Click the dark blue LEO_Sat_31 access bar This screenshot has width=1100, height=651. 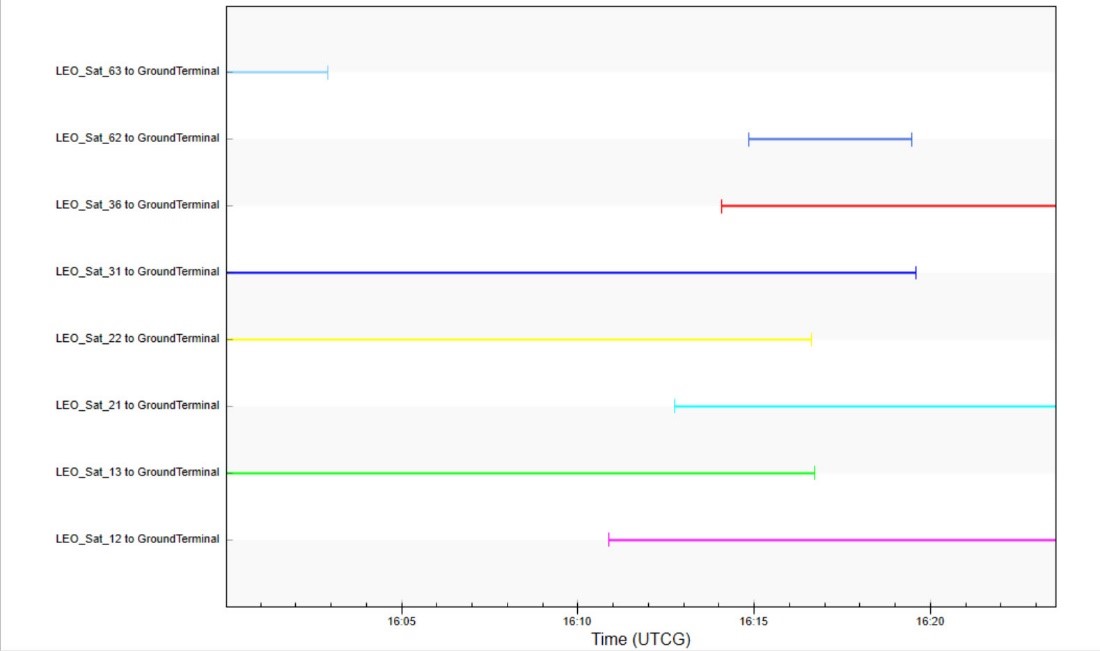click(x=571, y=273)
